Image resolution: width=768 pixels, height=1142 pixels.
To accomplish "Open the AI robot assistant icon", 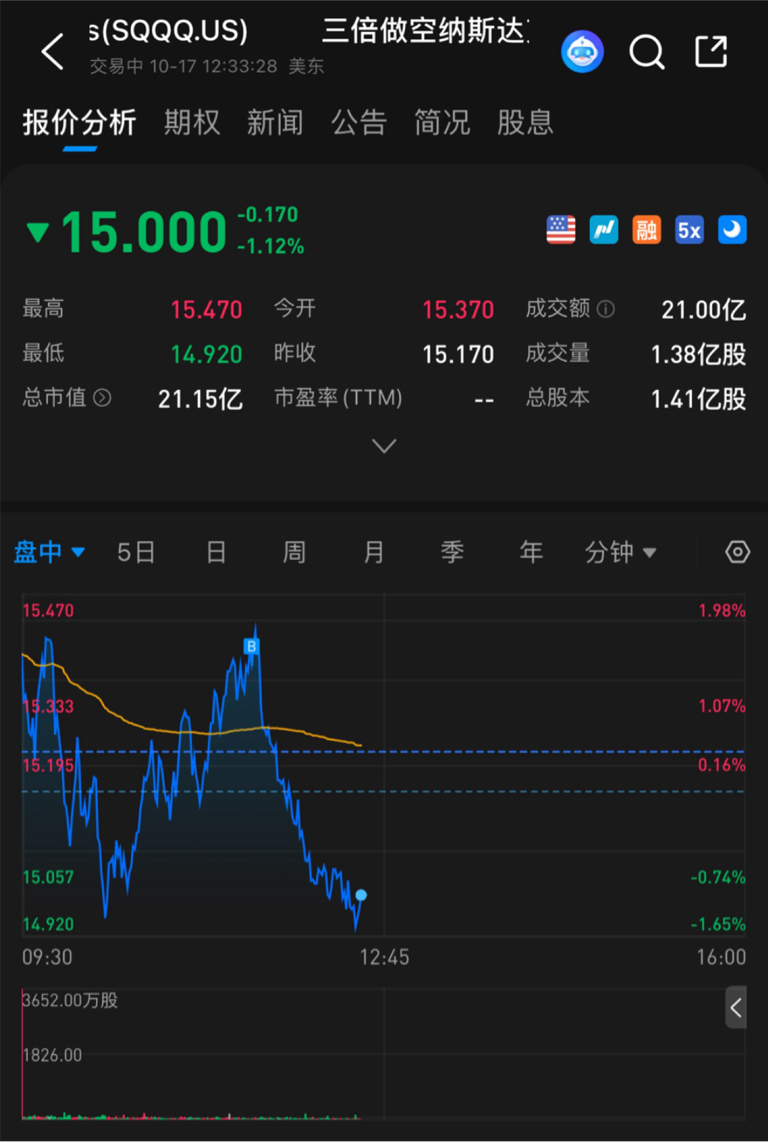I will point(582,52).
